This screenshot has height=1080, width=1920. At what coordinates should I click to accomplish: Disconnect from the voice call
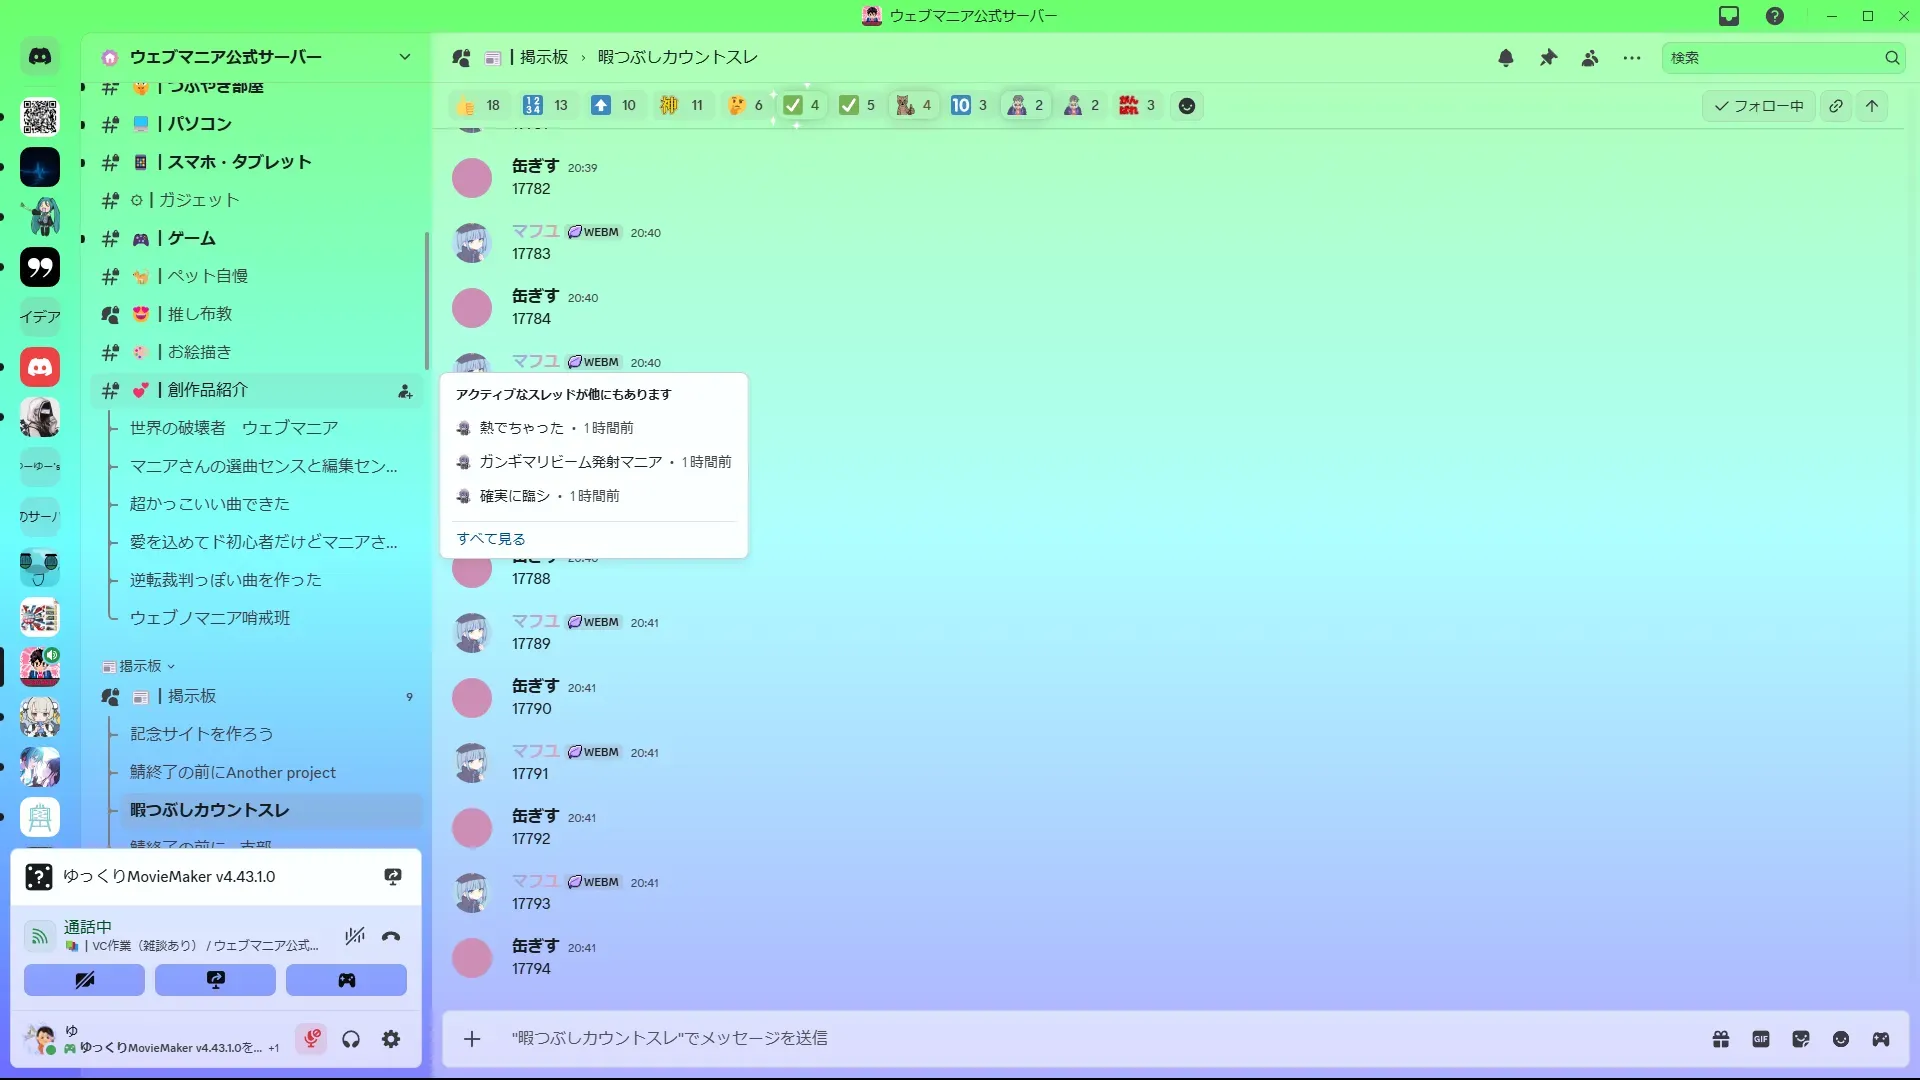pos(391,937)
